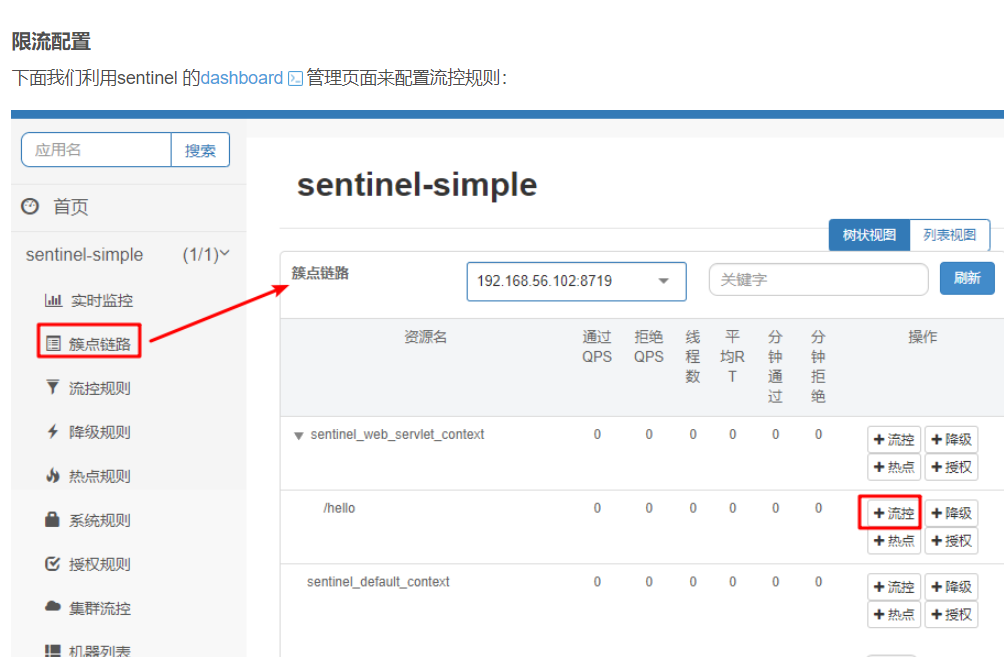This screenshot has width=1004, height=657.
Task: Add 热点 rule for sentinel_default_context
Action: click(895, 614)
